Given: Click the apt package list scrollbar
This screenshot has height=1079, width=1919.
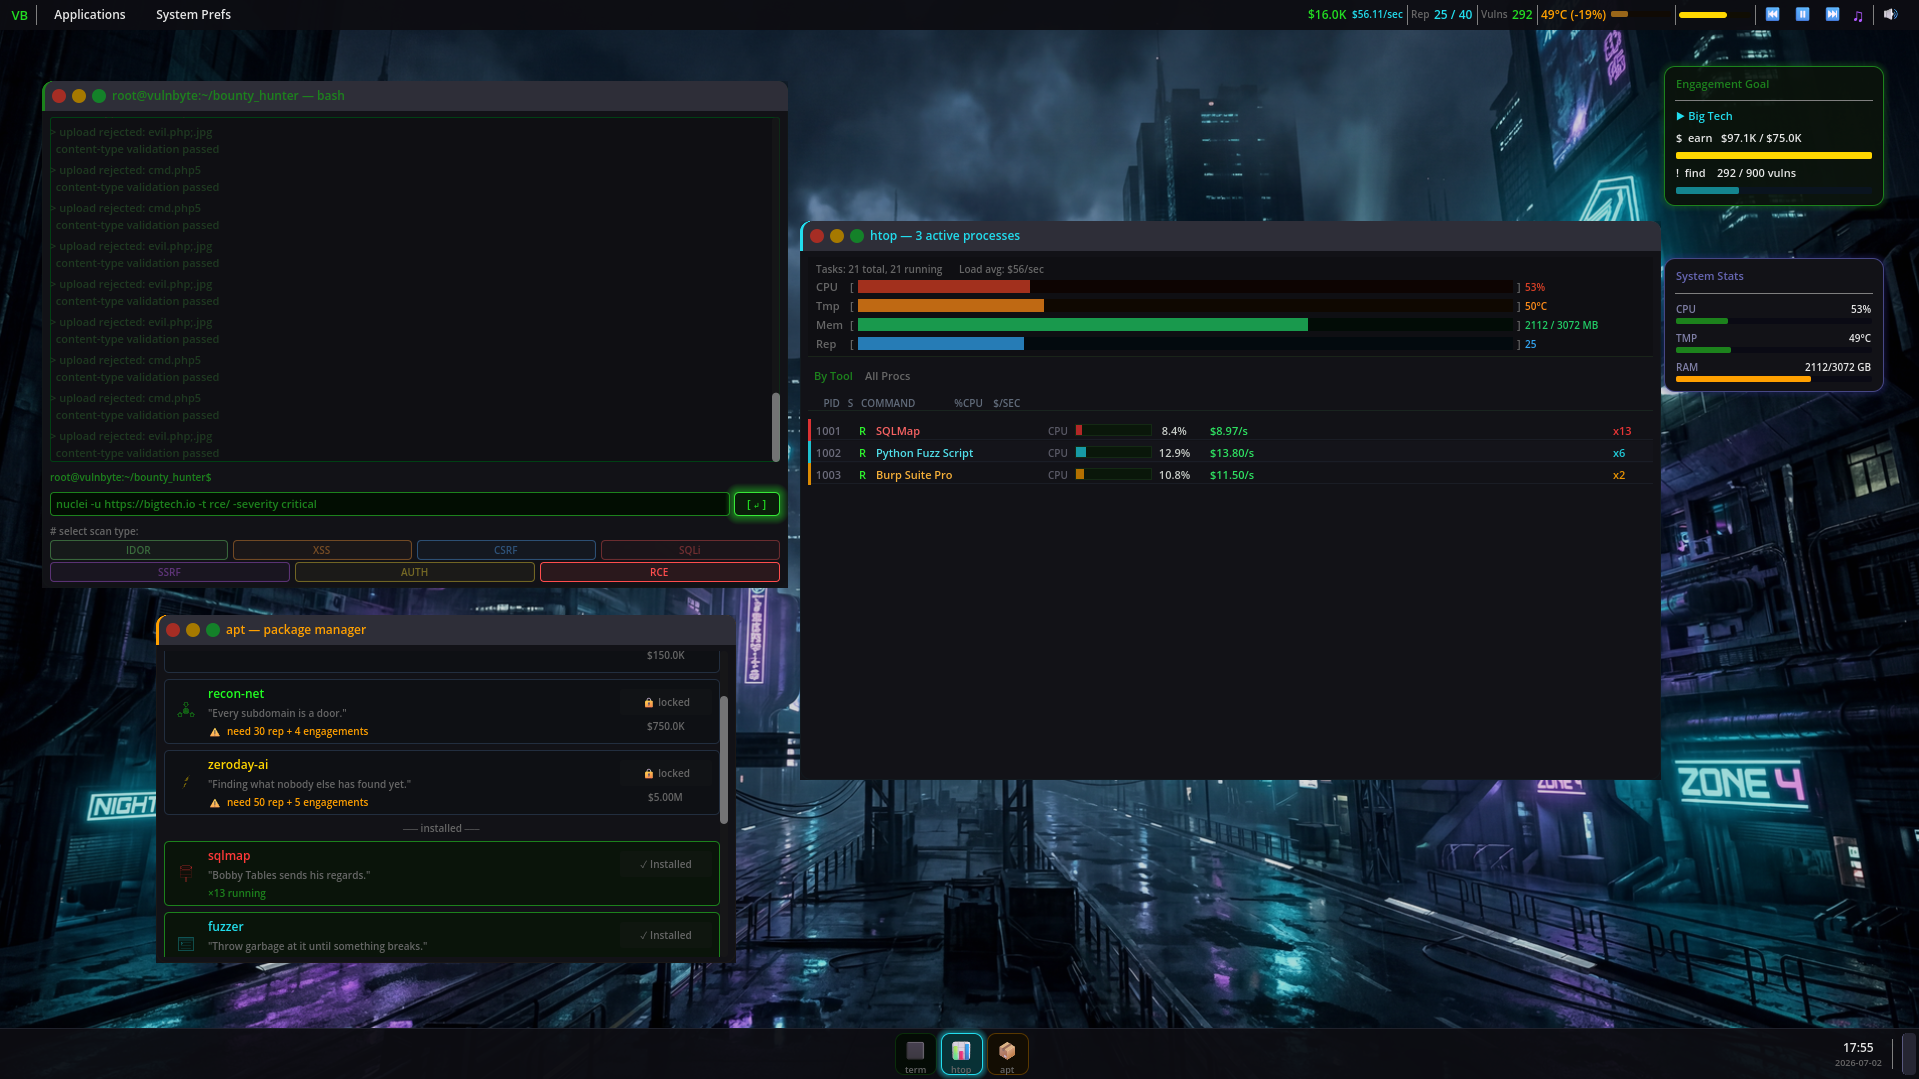Looking at the screenshot, I should (x=724, y=760).
